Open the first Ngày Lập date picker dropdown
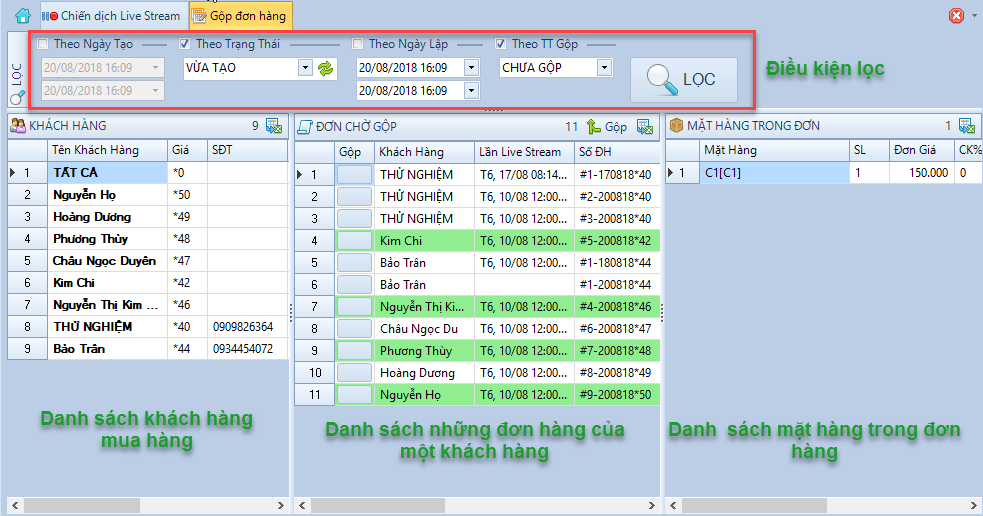 470,68
